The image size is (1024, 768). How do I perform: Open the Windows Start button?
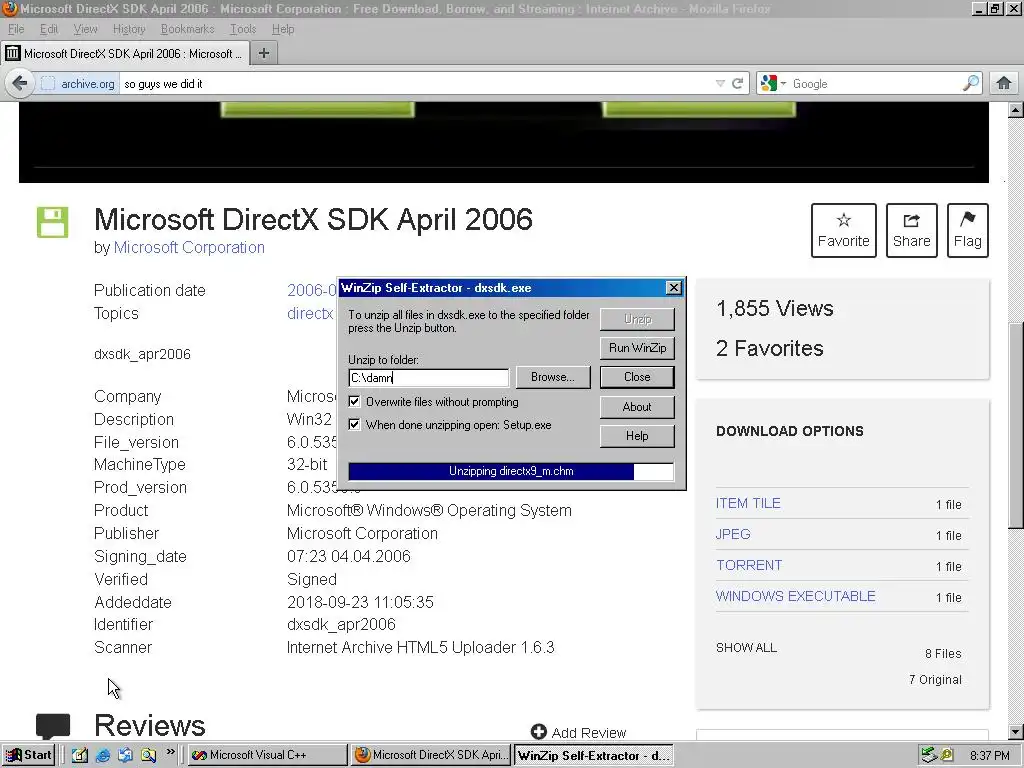29,755
